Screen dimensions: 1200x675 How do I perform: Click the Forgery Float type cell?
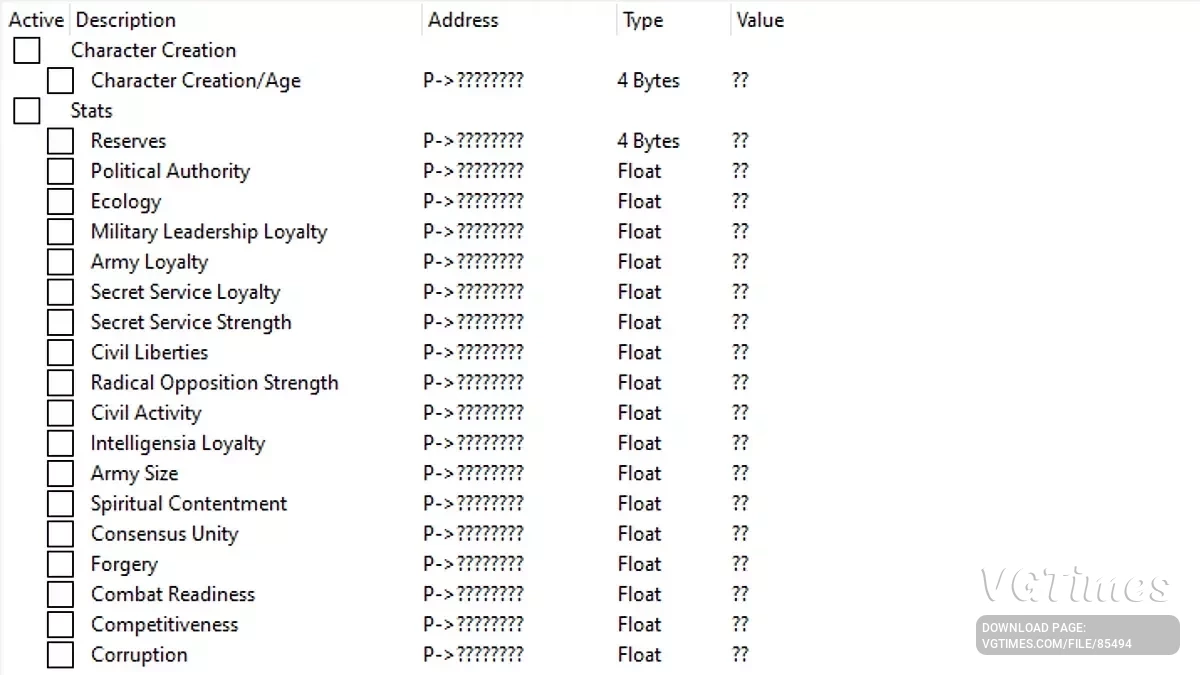pos(639,564)
